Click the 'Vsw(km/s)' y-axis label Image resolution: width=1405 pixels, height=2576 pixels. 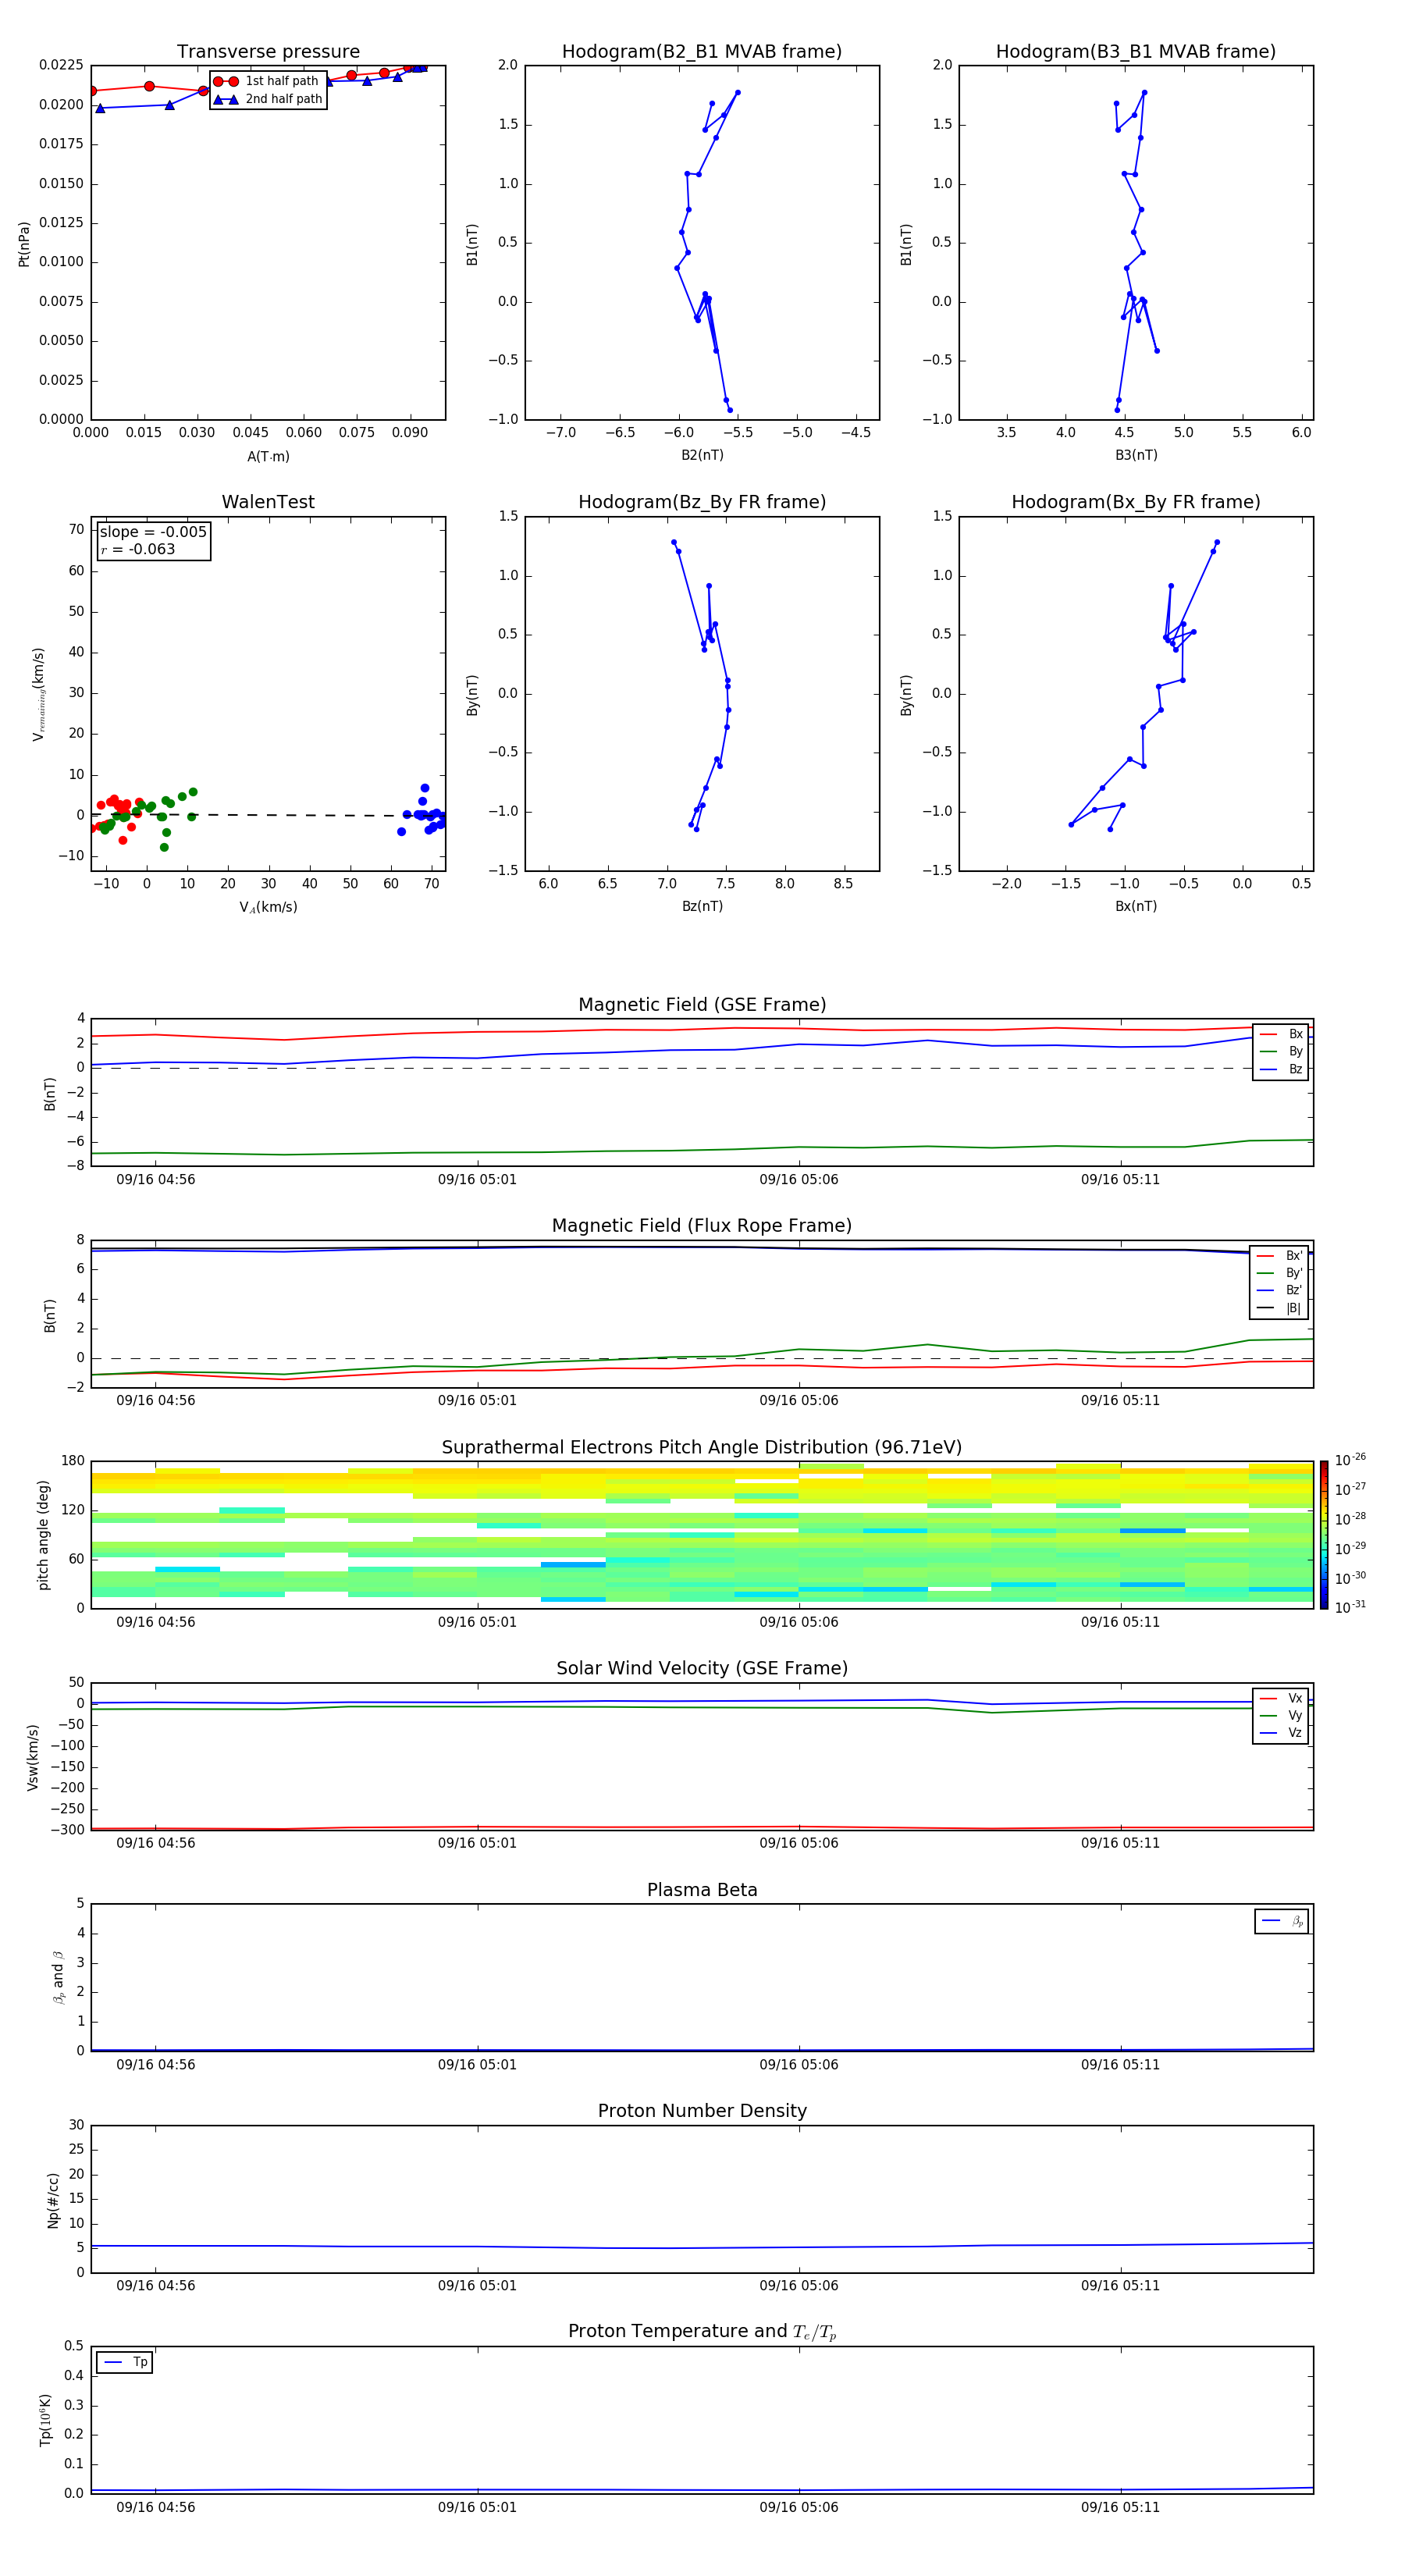click(32, 1757)
